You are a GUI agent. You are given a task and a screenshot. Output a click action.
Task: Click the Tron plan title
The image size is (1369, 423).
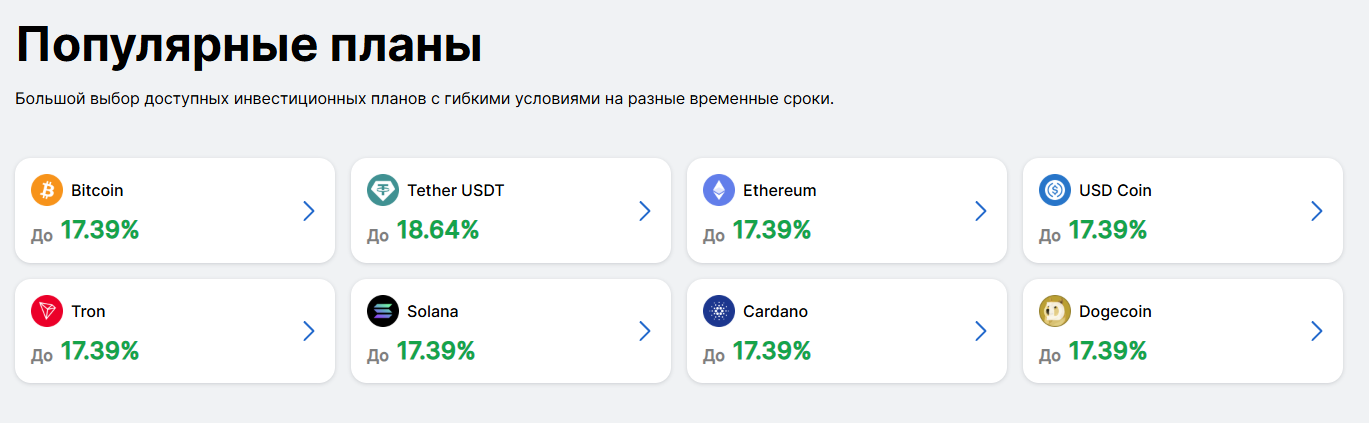88,311
